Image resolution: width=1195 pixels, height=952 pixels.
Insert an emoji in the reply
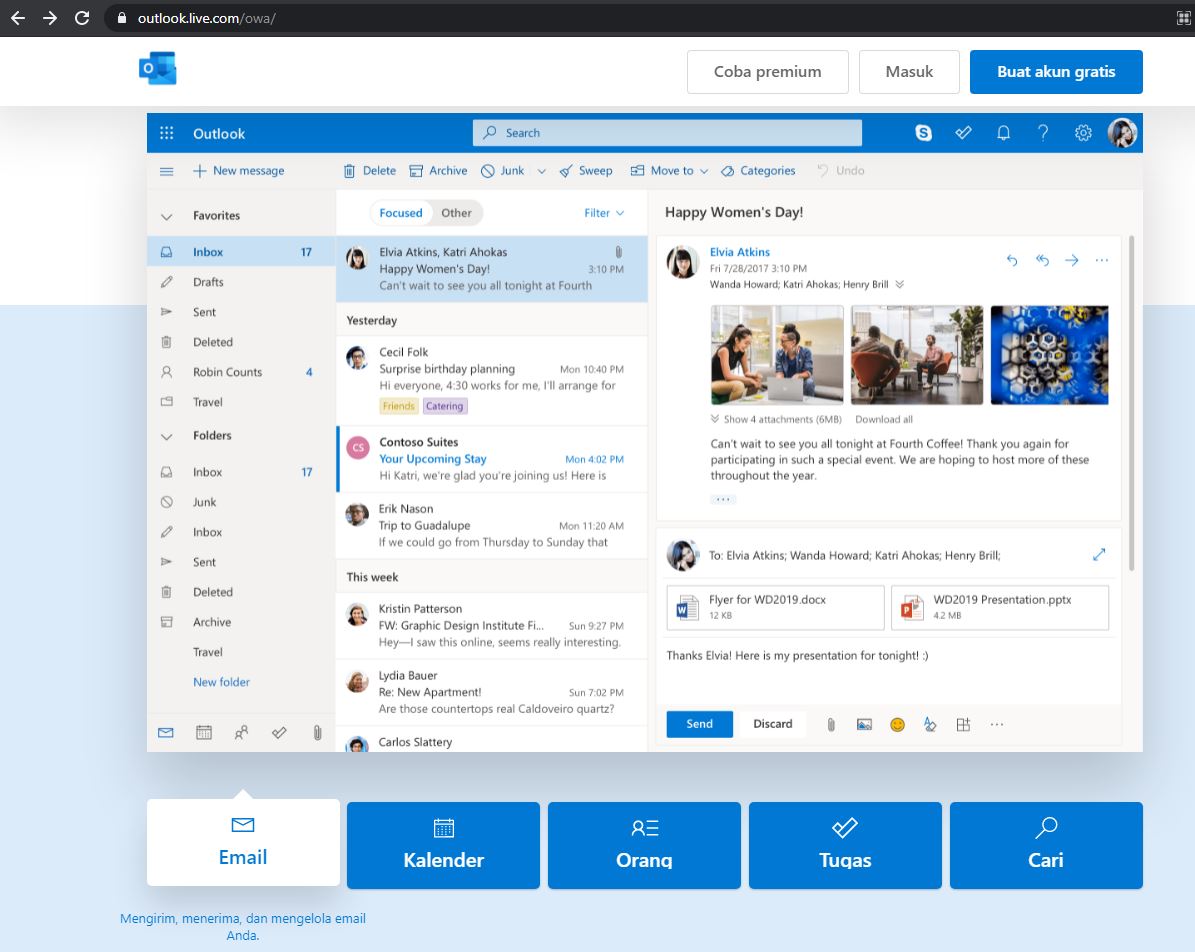coord(897,724)
